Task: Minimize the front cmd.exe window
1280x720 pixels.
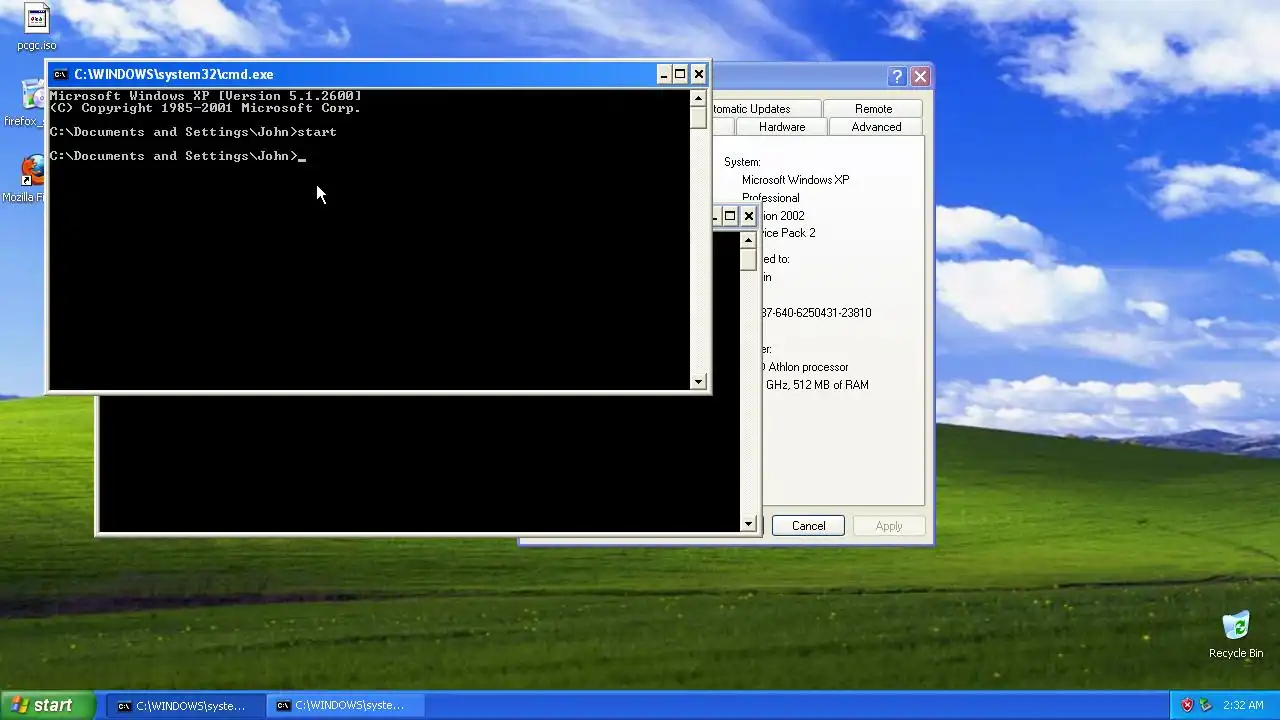Action: pos(663,74)
